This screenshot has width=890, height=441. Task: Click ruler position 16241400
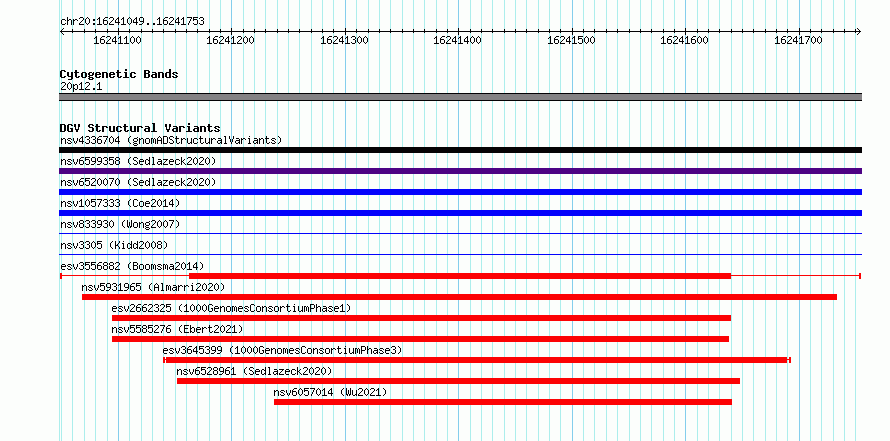457,40
